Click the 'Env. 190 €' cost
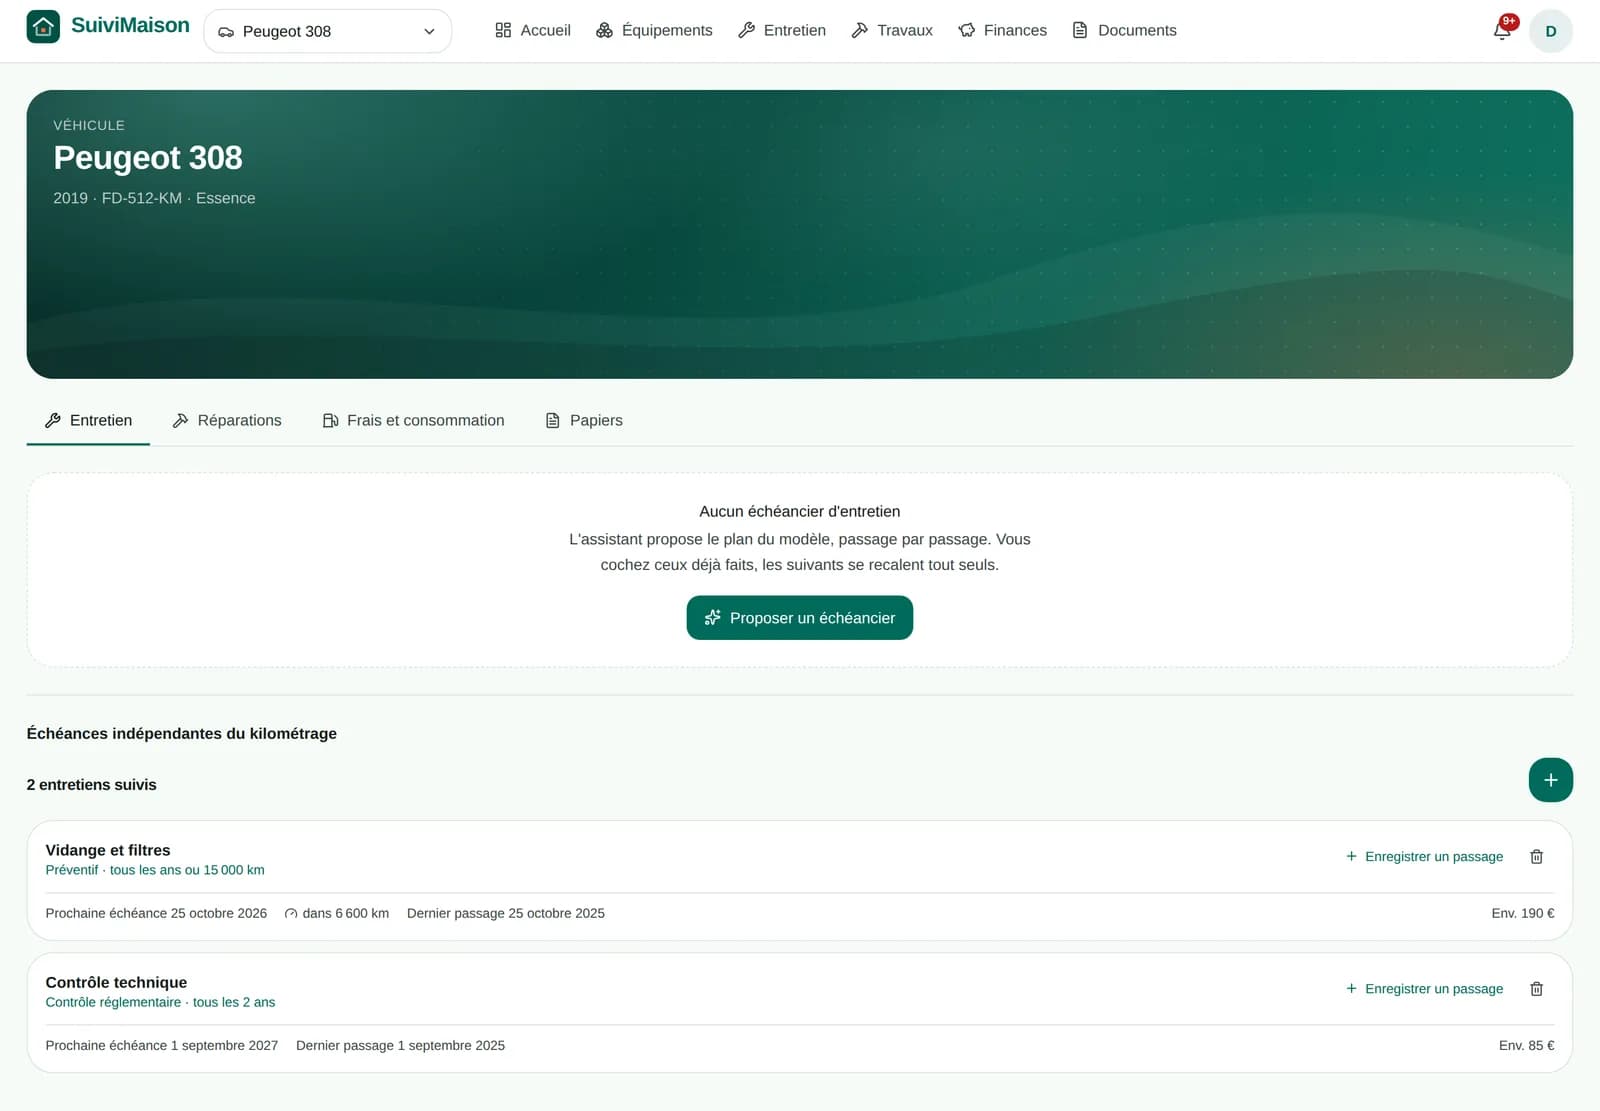1600x1111 pixels. (x=1523, y=913)
